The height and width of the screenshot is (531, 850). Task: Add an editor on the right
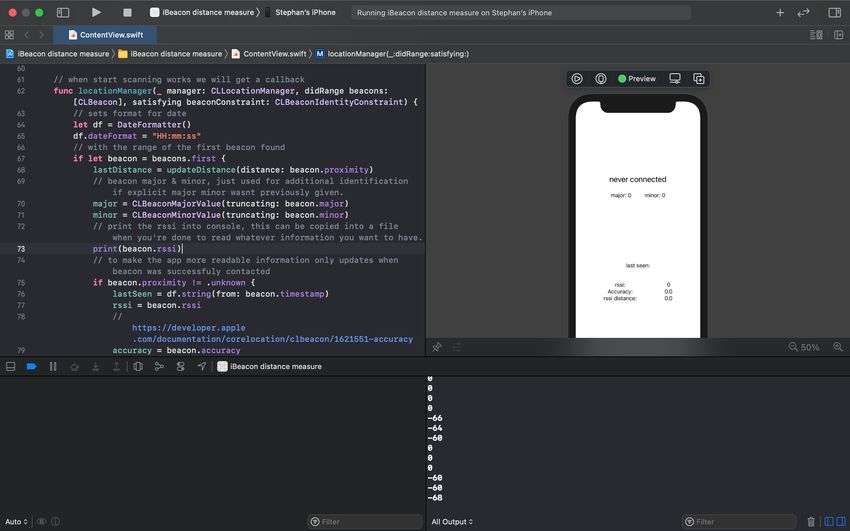coord(838,35)
